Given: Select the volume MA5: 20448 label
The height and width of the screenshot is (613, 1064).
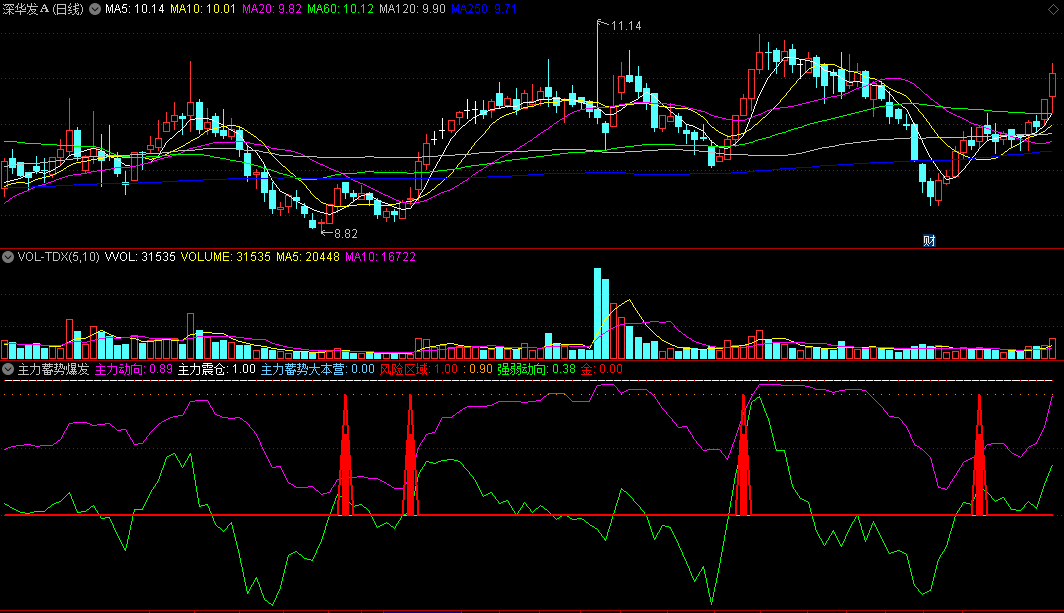Looking at the screenshot, I should click(x=307, y=257).
